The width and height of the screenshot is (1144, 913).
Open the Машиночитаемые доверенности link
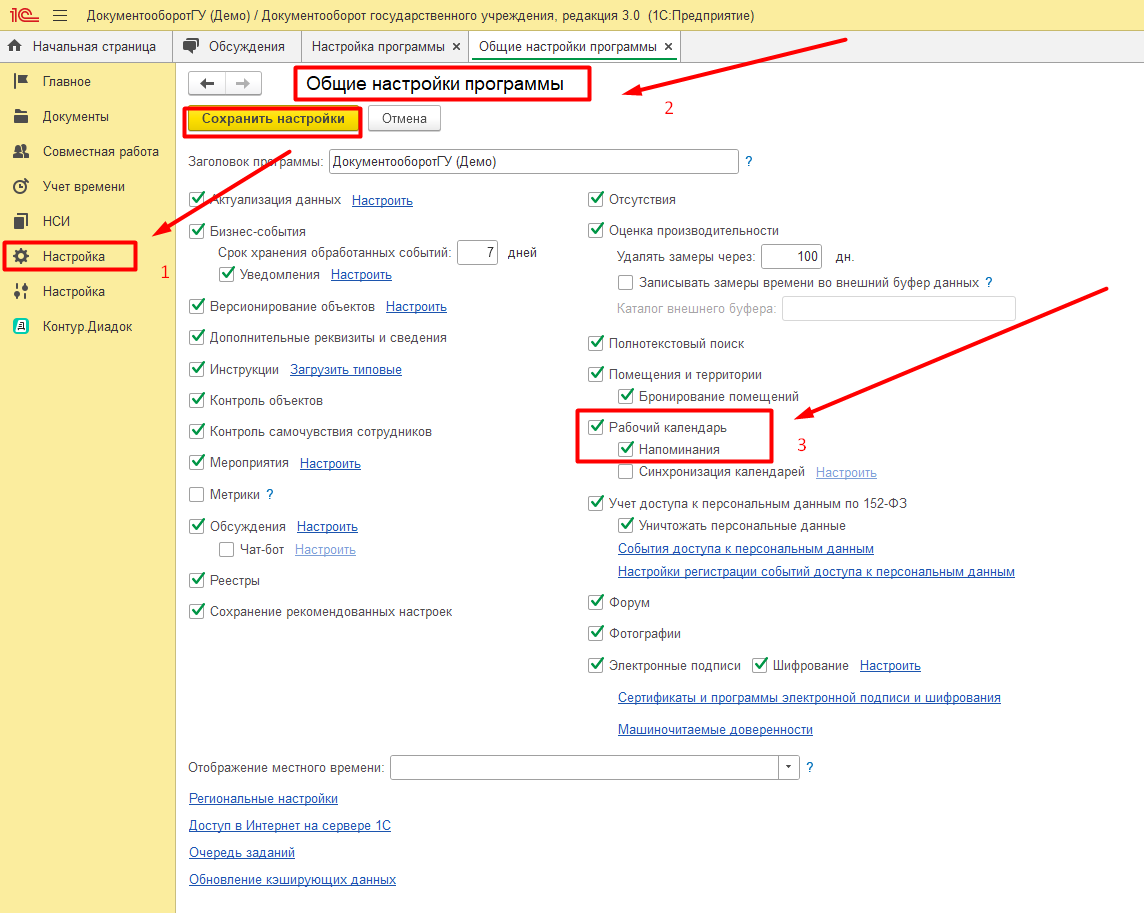(x=715, y=729)
